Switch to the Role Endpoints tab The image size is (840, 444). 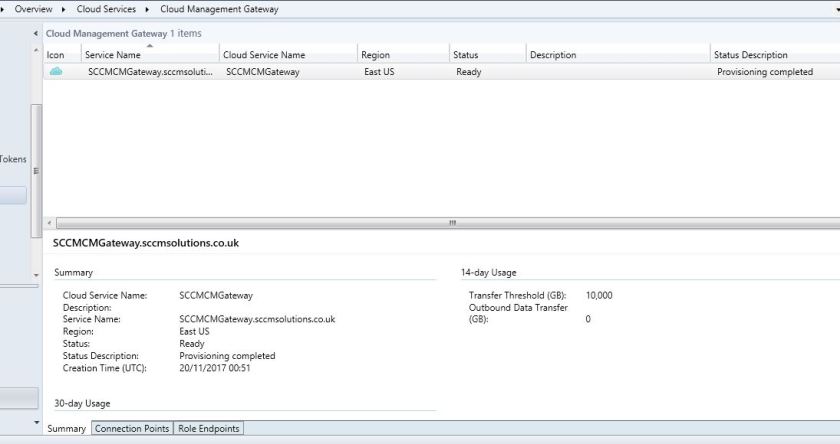pos(208,428)
